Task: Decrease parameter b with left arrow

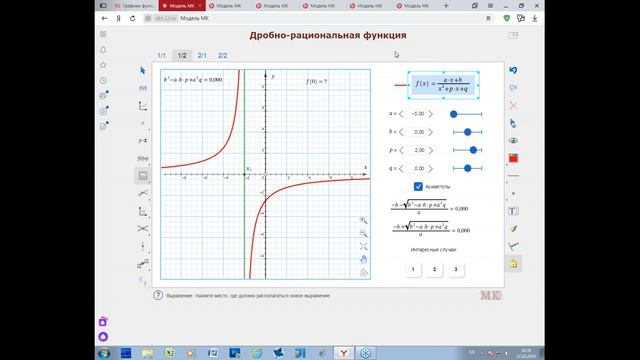Action: tap(401, 132)
